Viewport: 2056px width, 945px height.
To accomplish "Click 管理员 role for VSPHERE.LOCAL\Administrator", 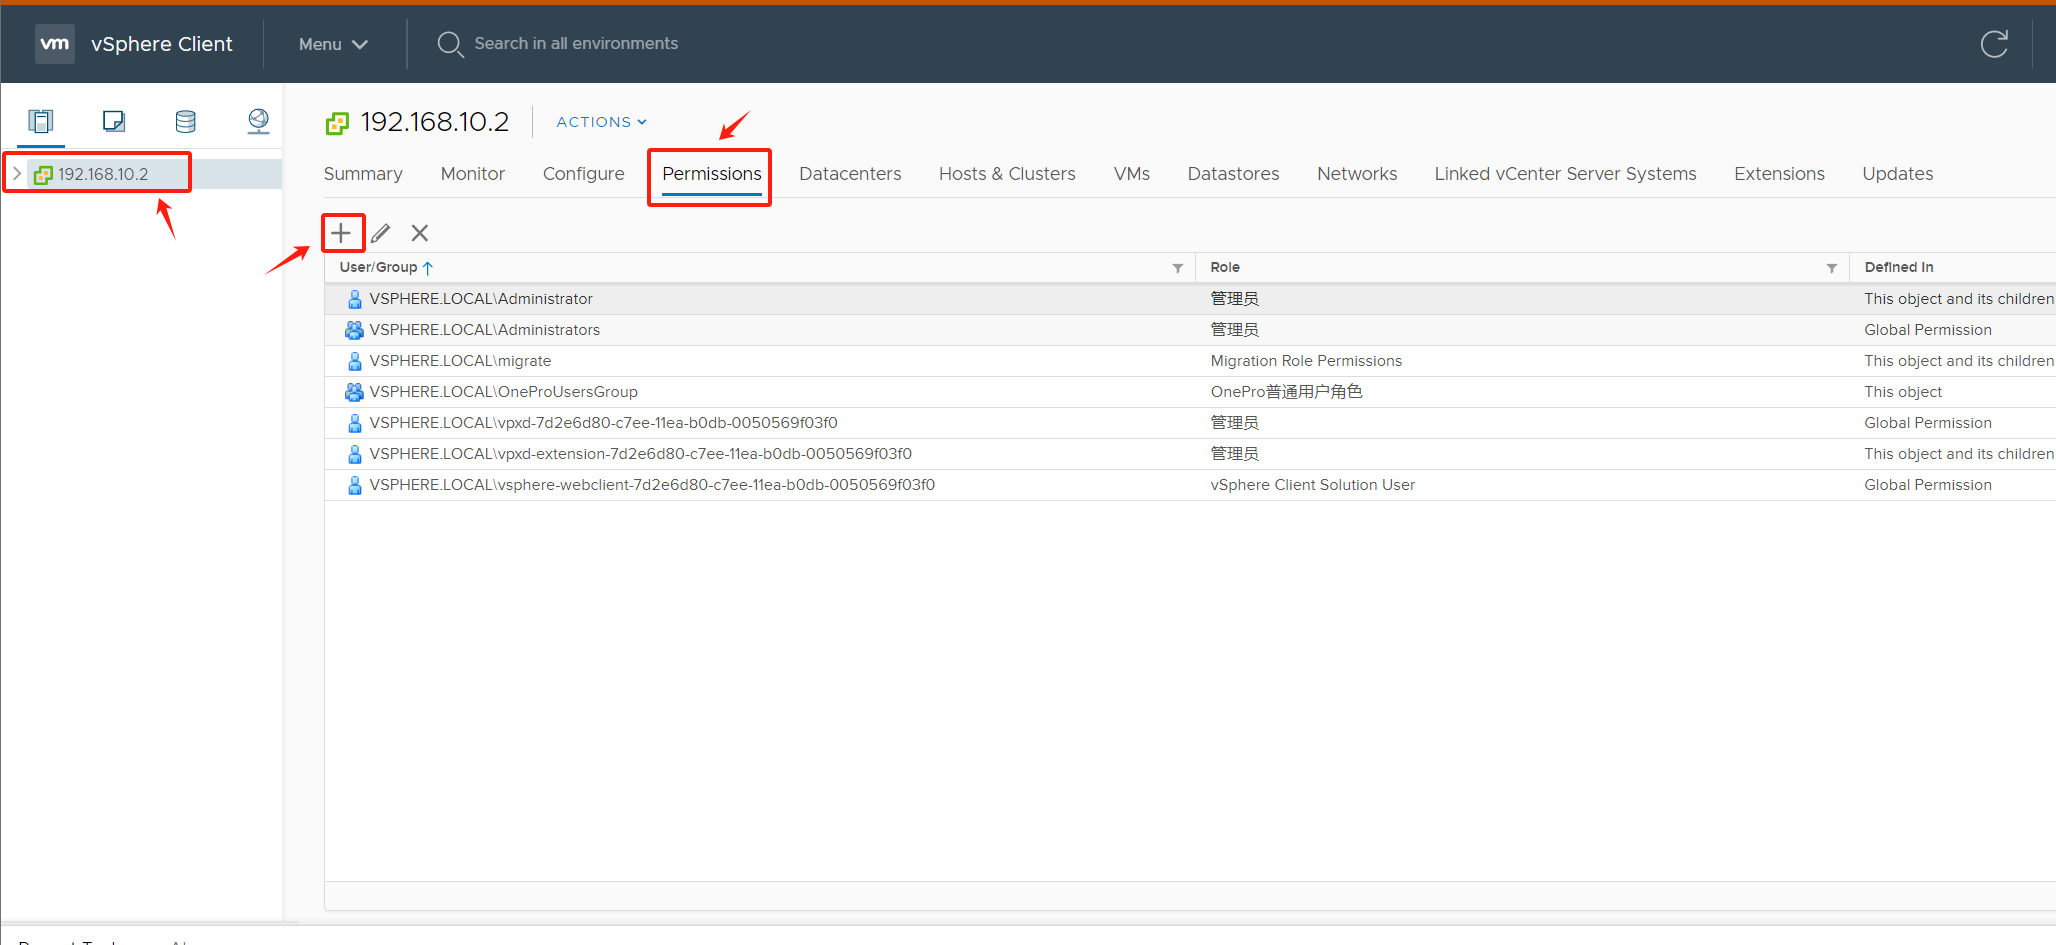I will (1234, 299).
